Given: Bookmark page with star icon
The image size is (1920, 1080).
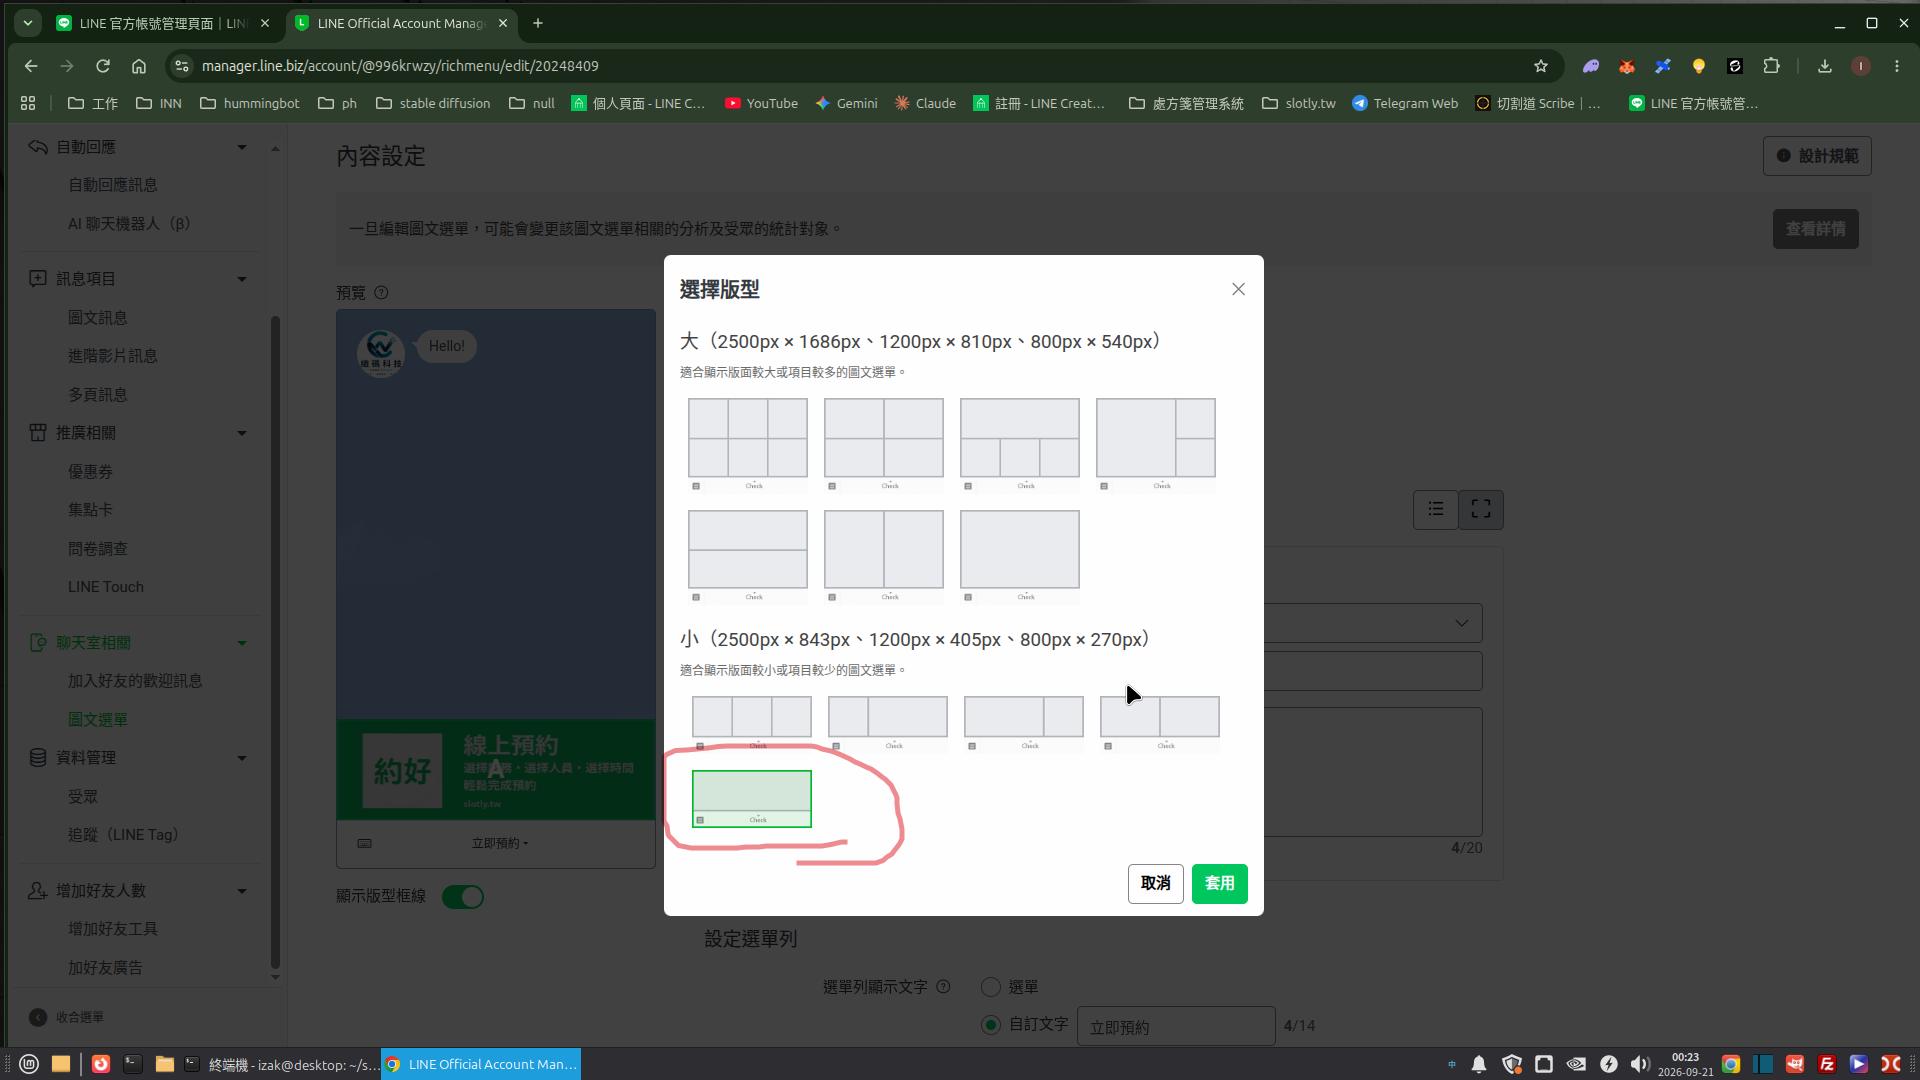Looking at the screenshot, I should coord(1541,66).
